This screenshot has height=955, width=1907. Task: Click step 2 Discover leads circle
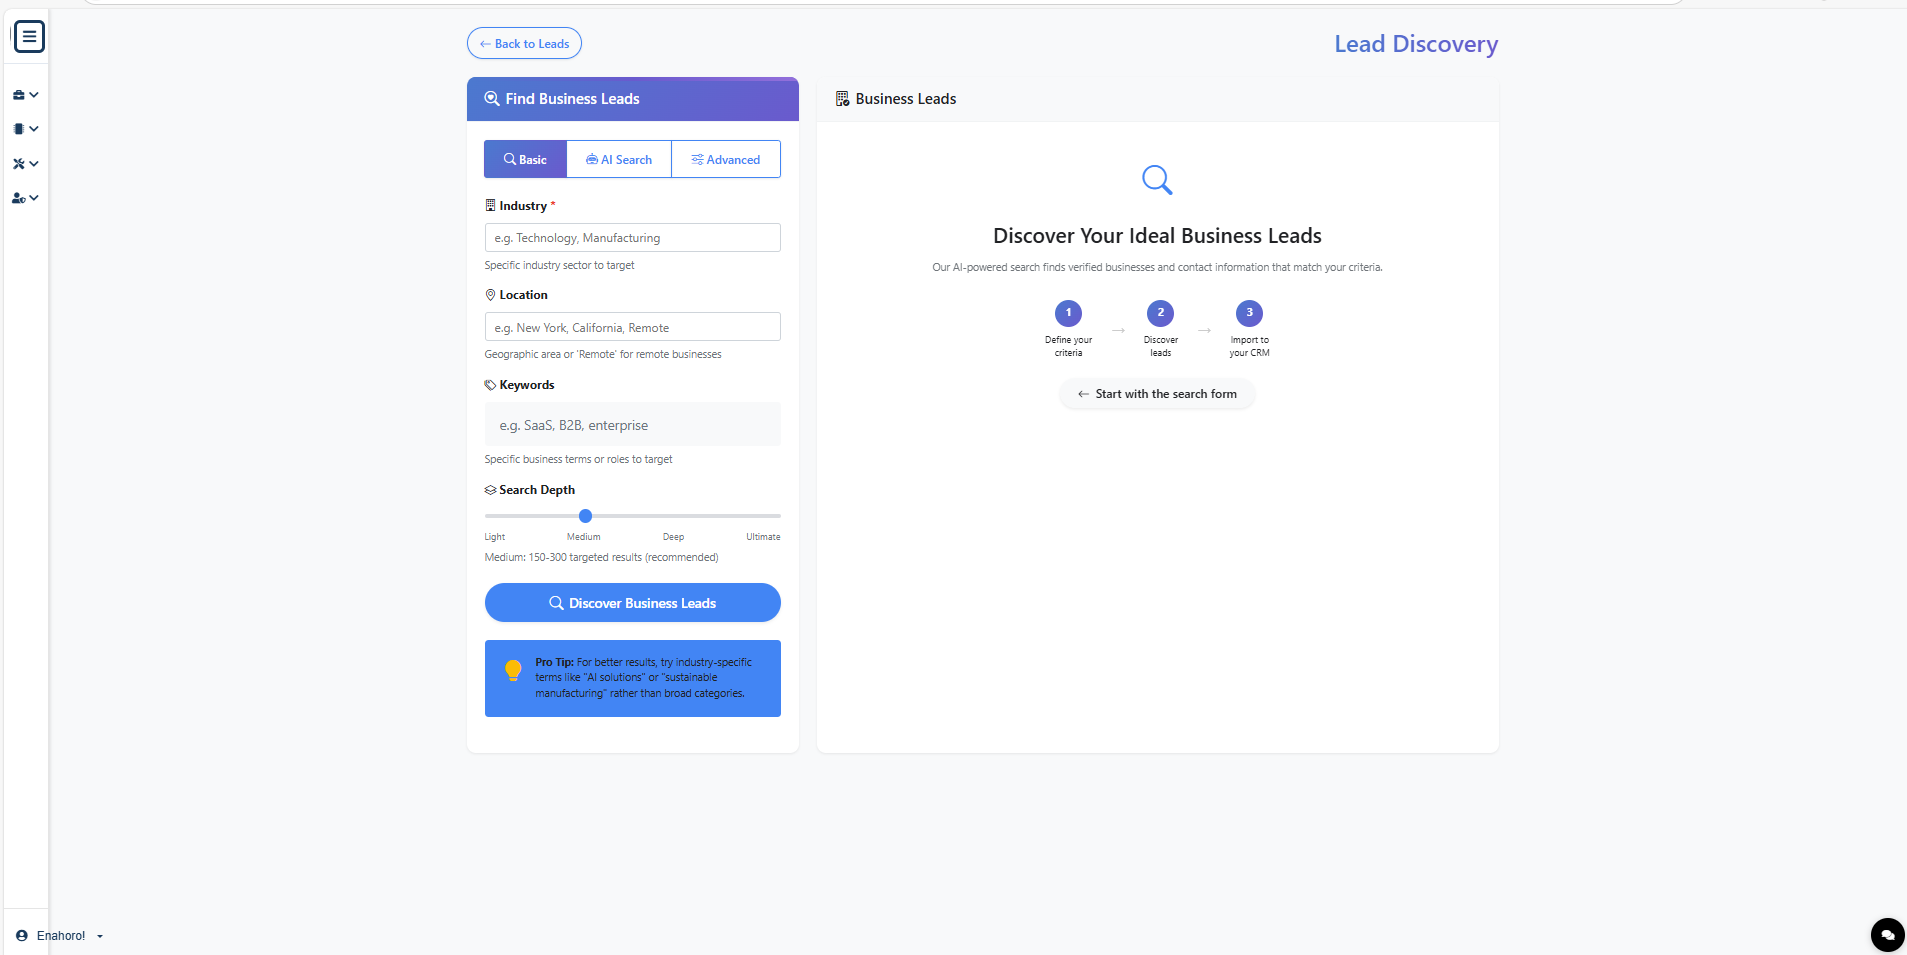[x=1160, y=313]
